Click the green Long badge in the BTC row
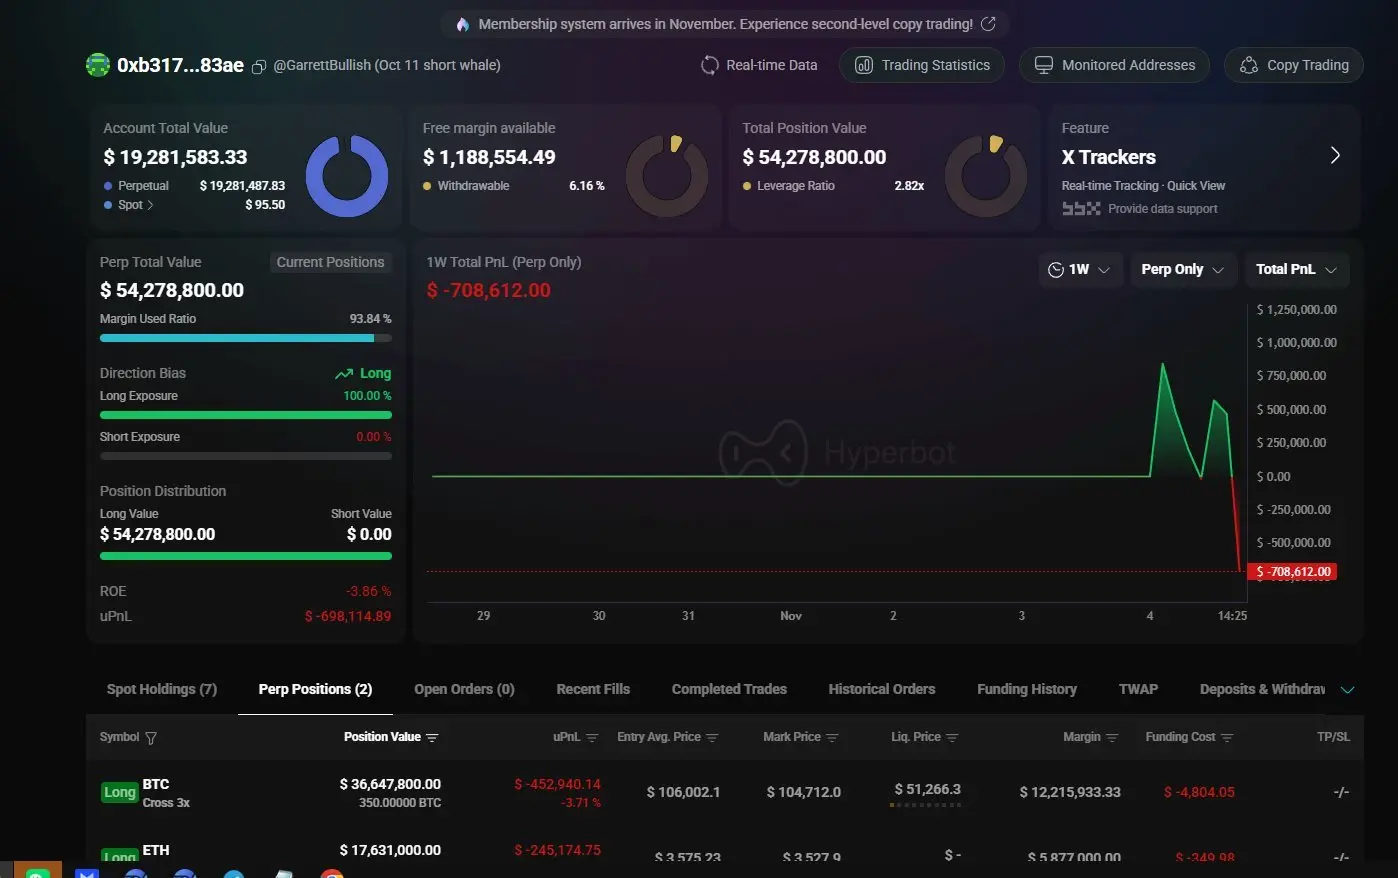 coord(120,793)
